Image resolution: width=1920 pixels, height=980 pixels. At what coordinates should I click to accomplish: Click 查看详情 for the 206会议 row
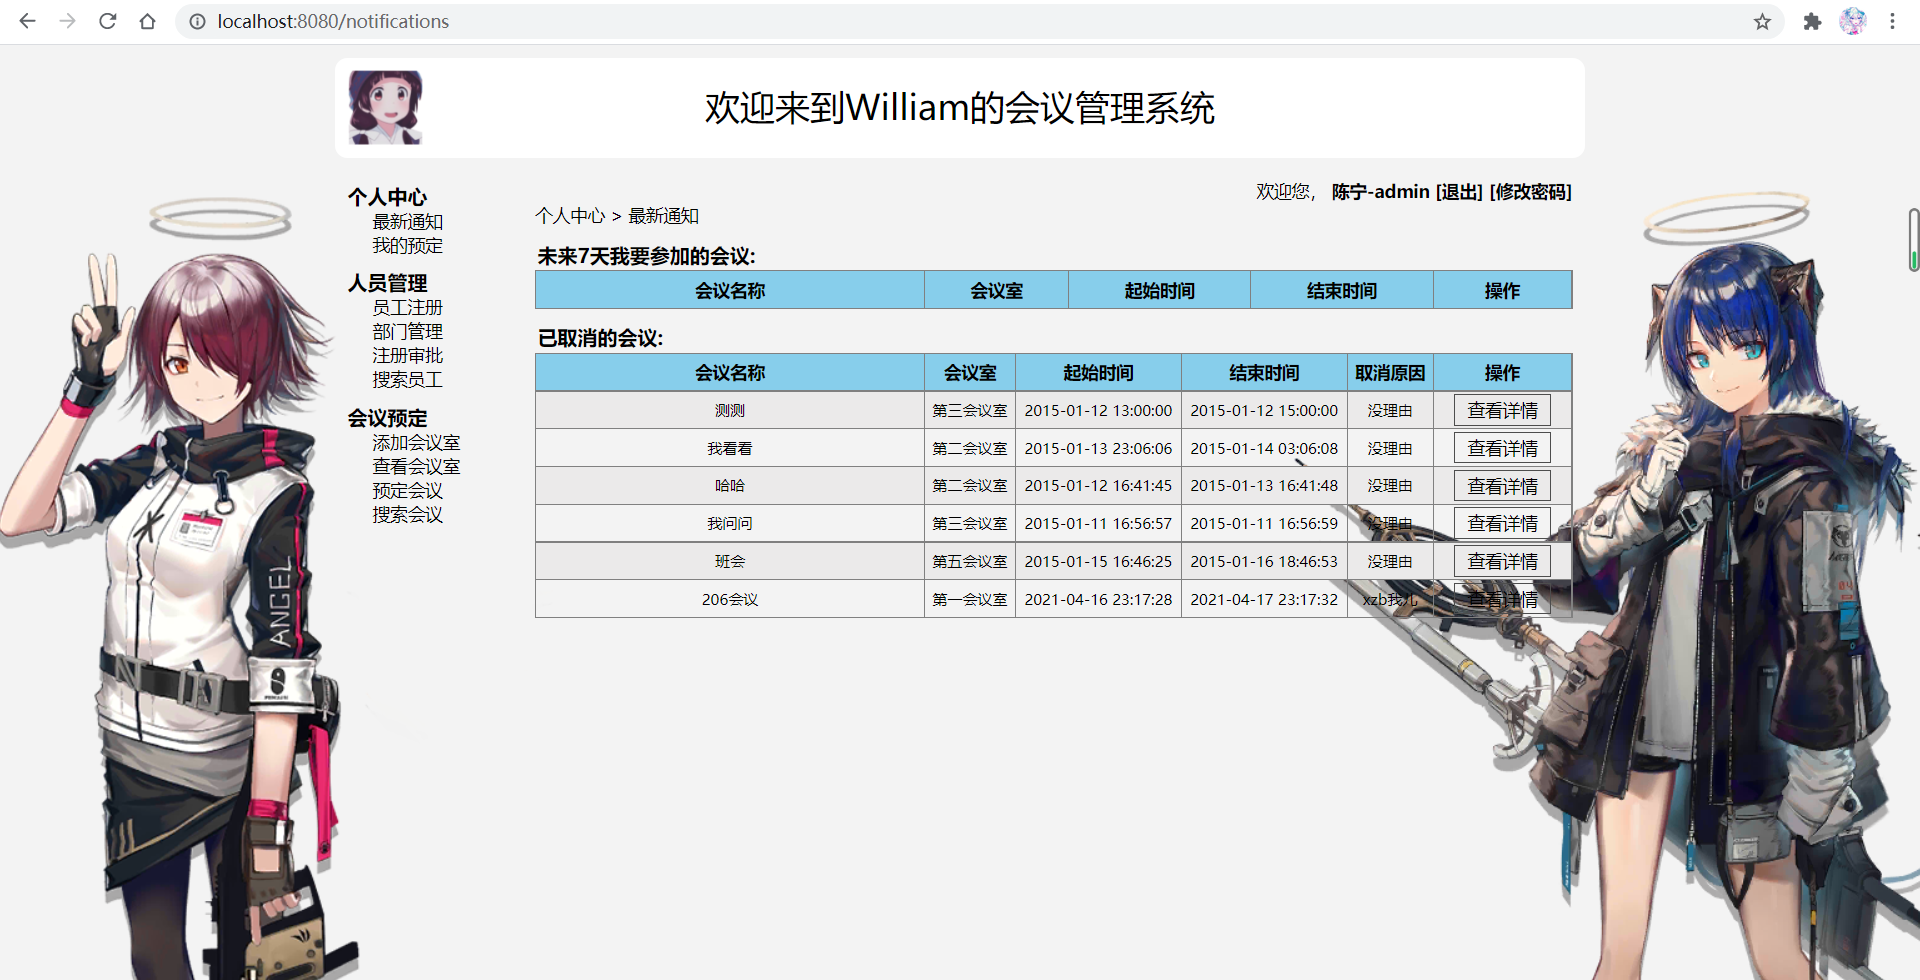point(1501,598)
